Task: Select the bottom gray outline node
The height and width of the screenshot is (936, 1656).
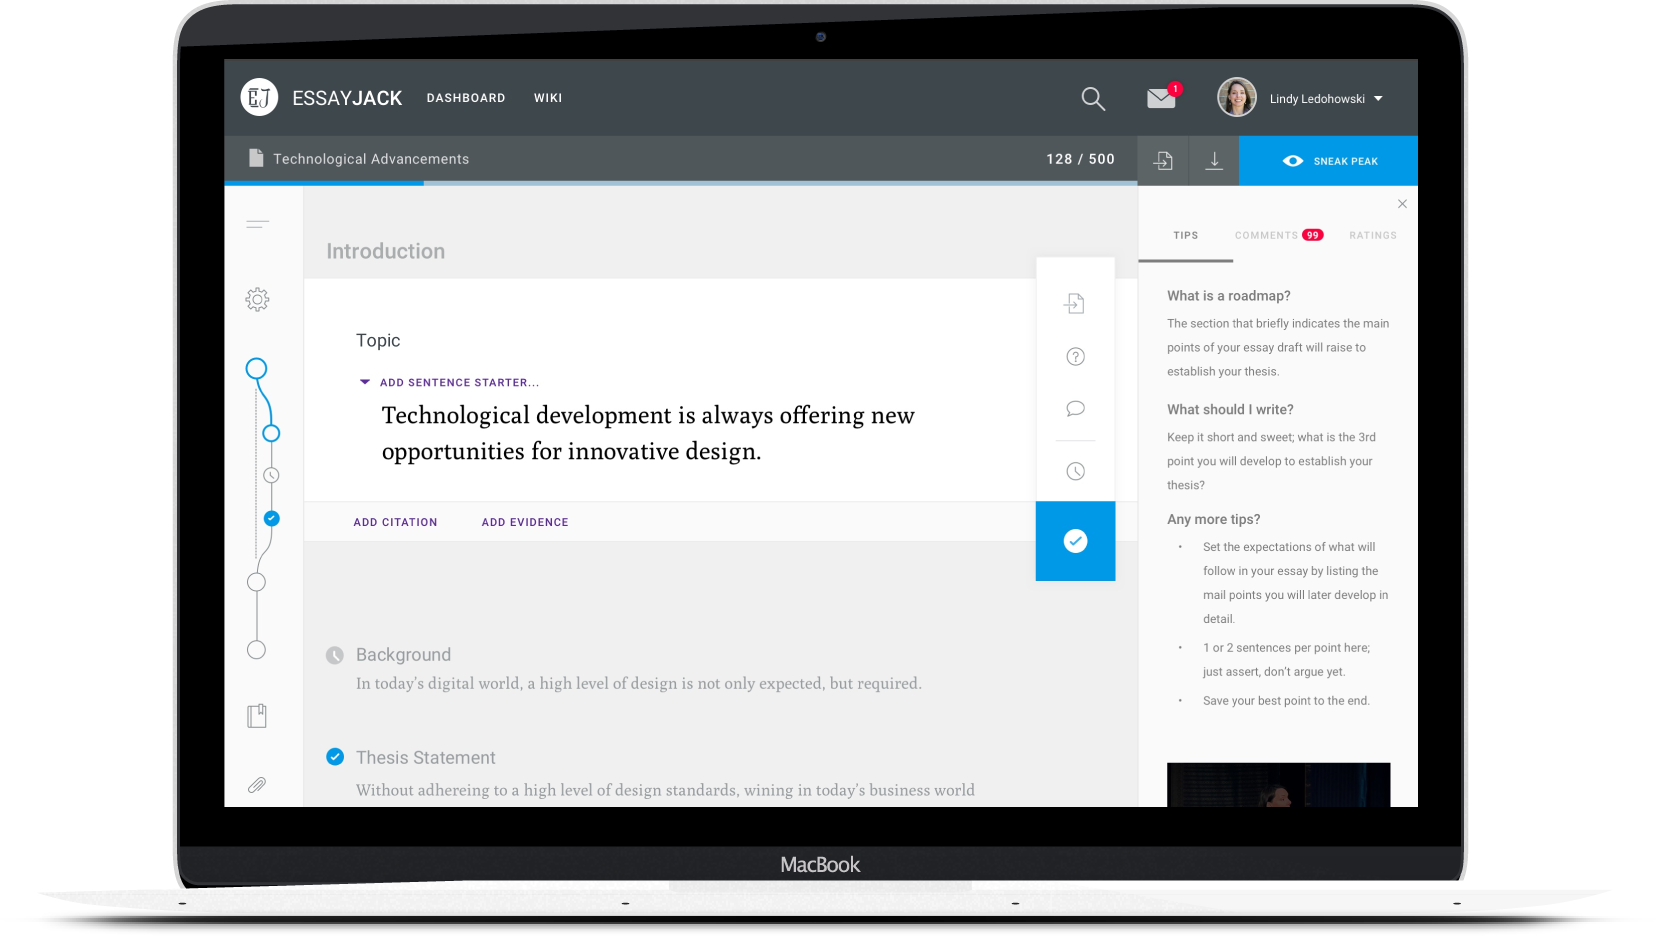Action: [x=256, y=650]
